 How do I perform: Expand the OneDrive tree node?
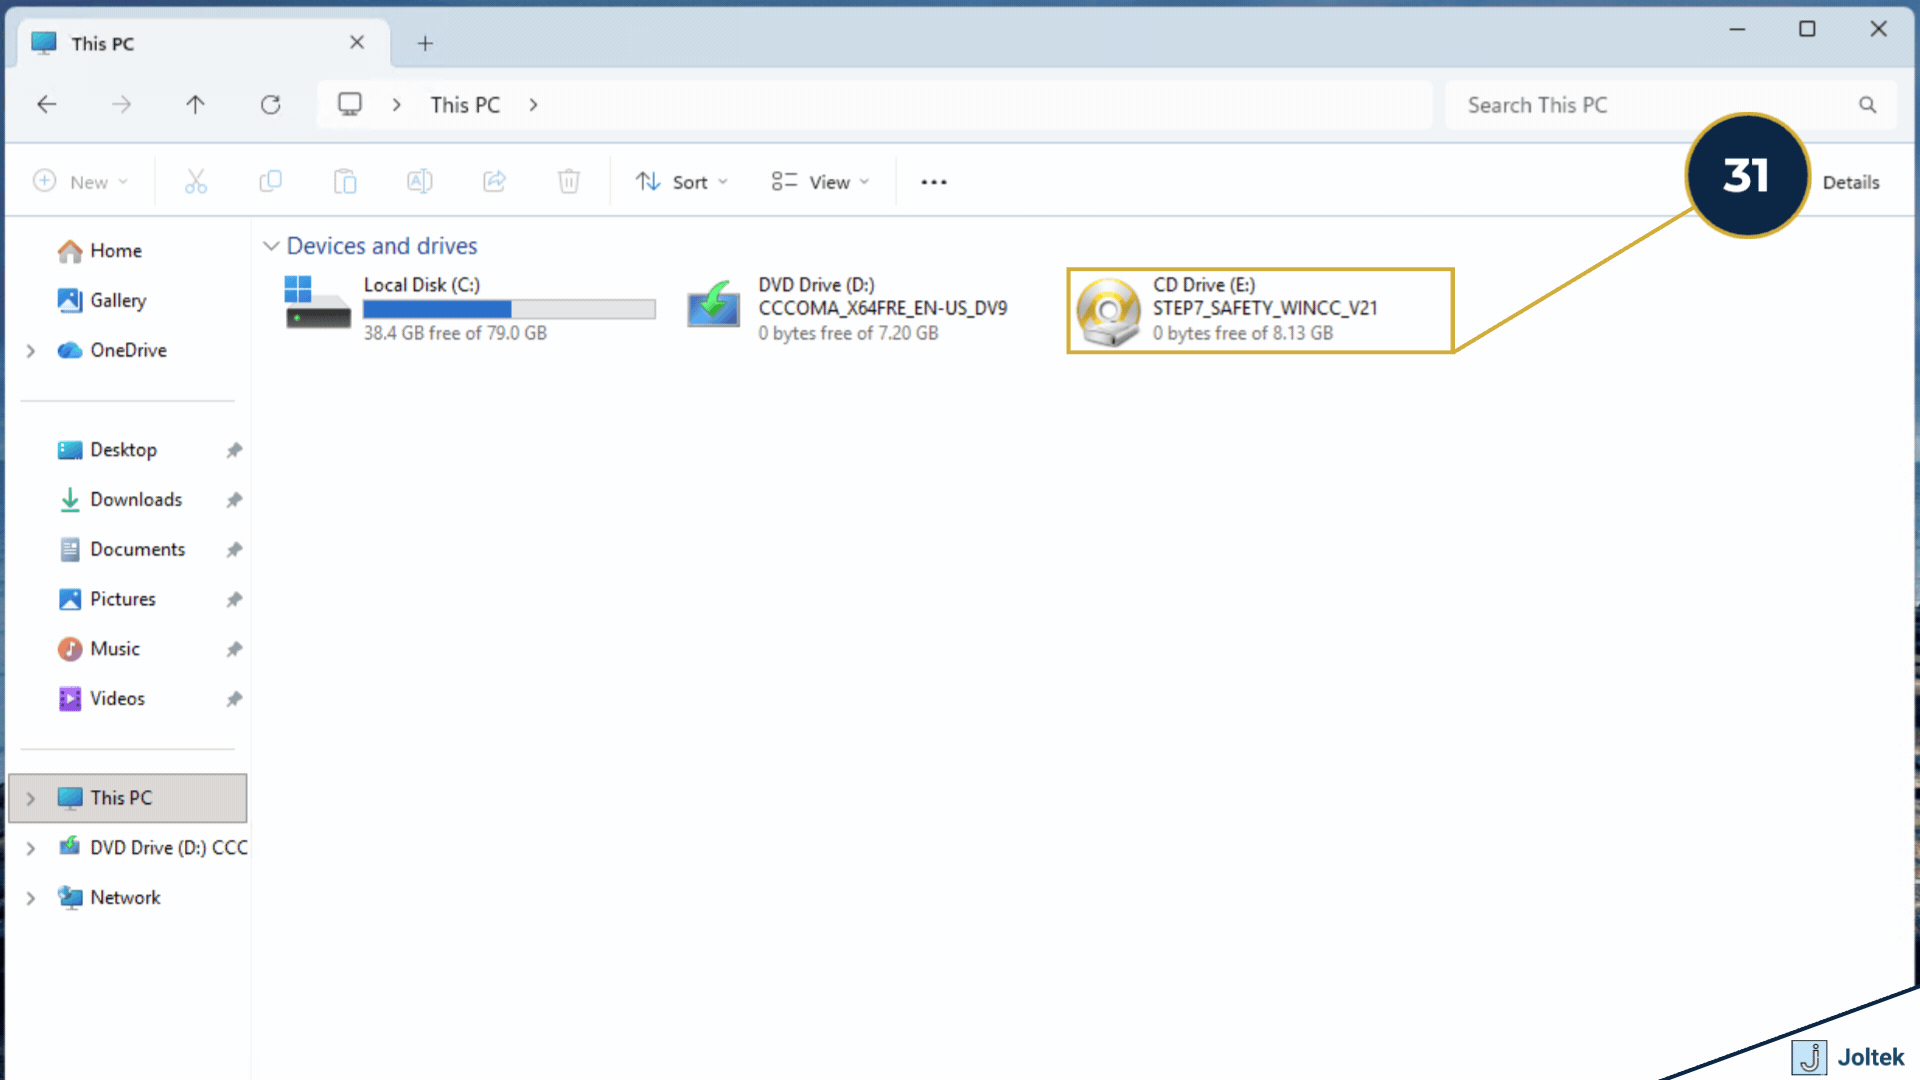point(30,351)
